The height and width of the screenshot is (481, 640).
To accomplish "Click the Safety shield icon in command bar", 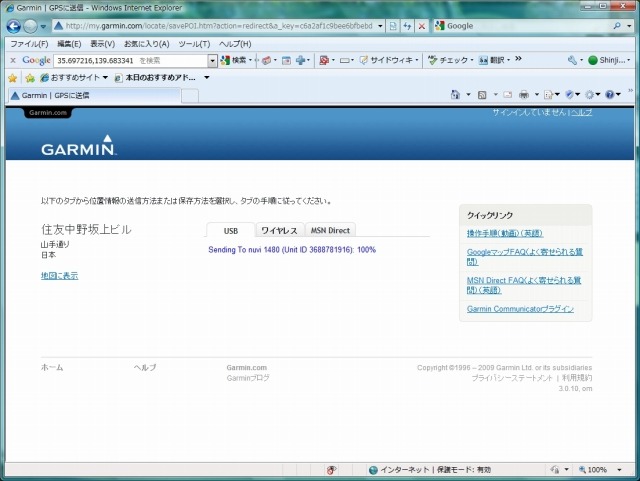I will pos(570,95).
